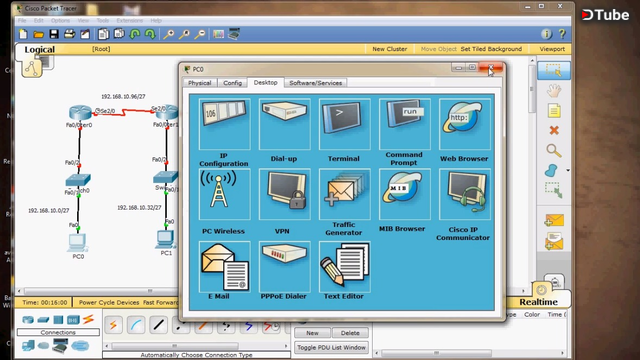Launch Cisco IP Communicator

[x=464, y=194]
